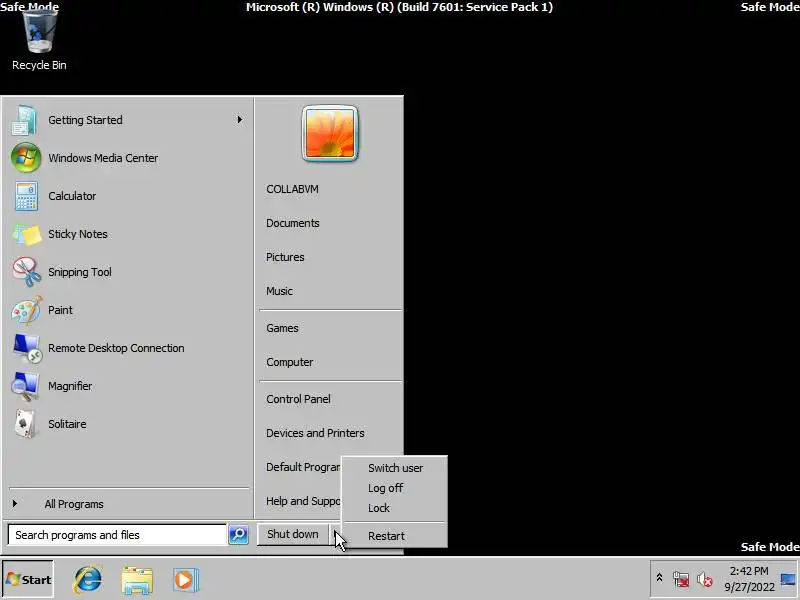800x600 pixels.
Task: Launch the Paint palette icon
Action: [x=27, y=310]
